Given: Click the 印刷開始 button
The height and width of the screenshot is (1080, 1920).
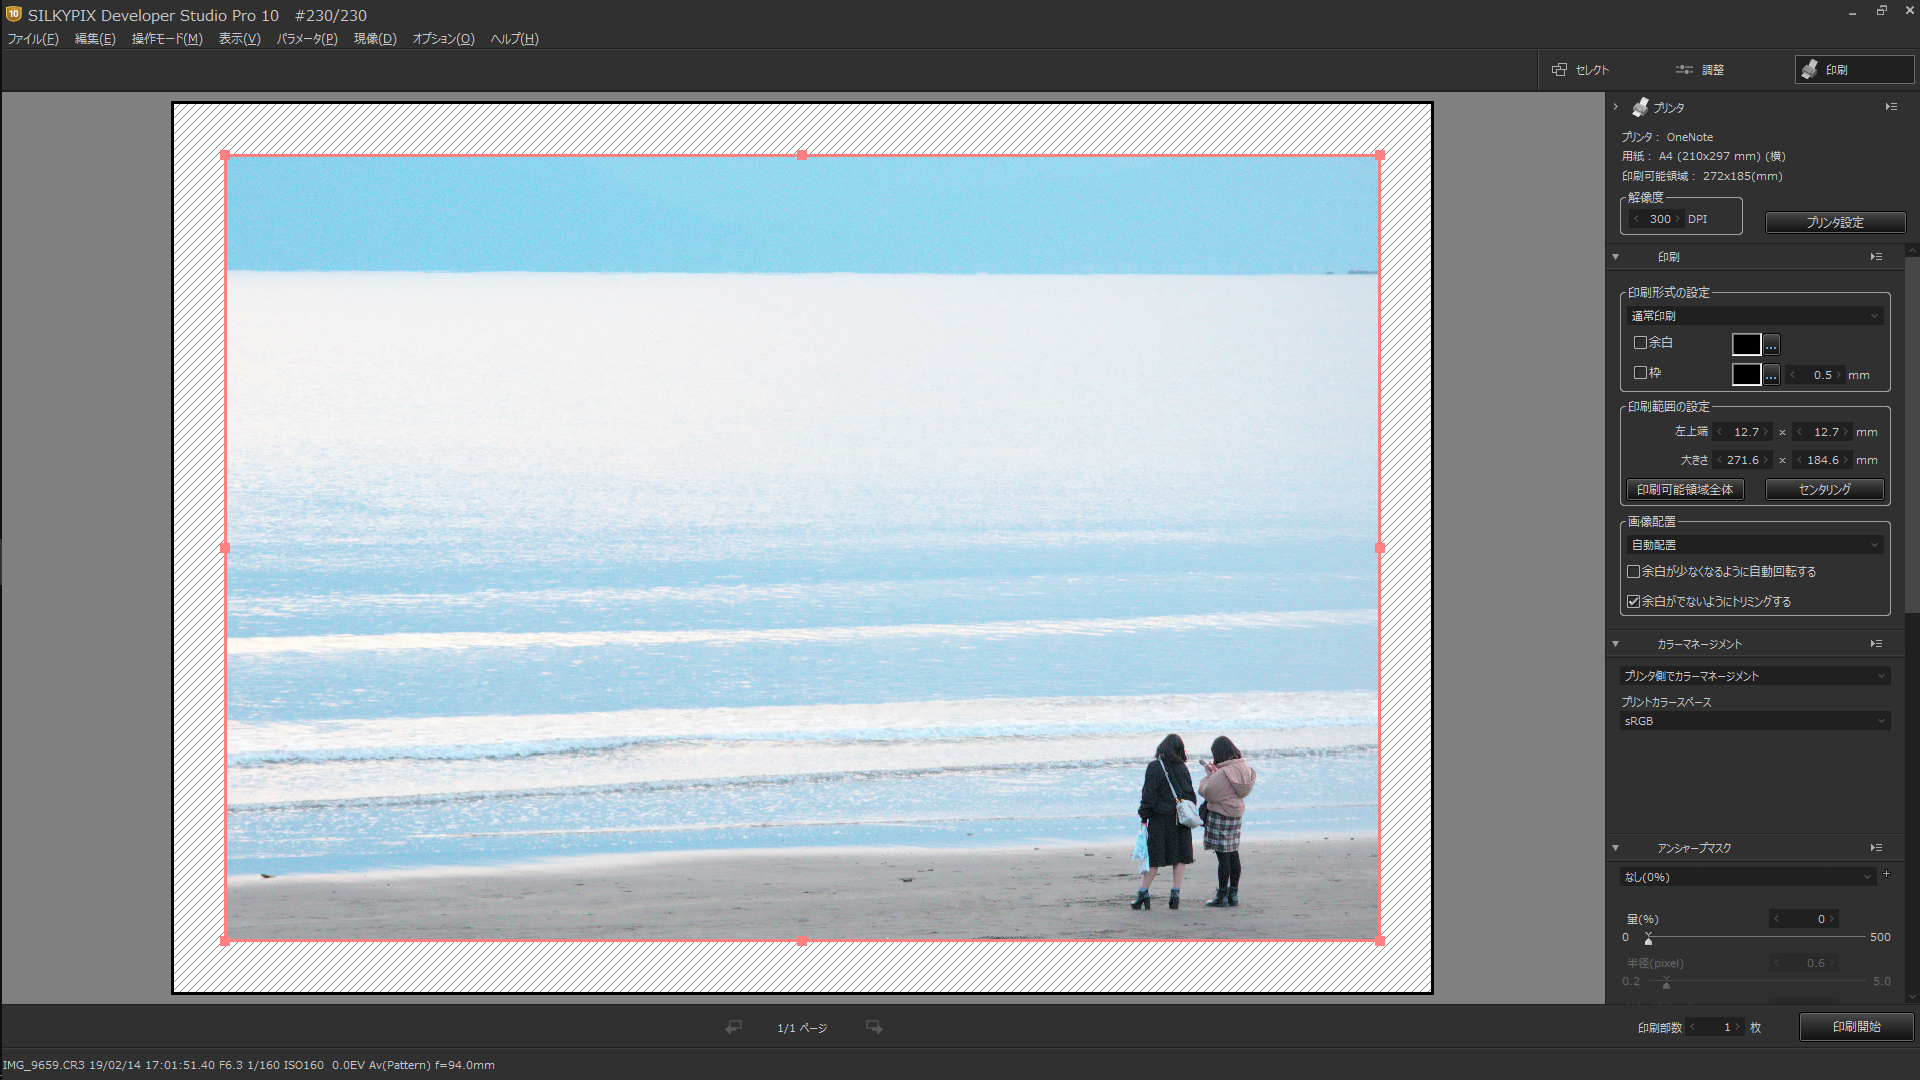Looking at the screenshot, I should tap(1856, 1027).
